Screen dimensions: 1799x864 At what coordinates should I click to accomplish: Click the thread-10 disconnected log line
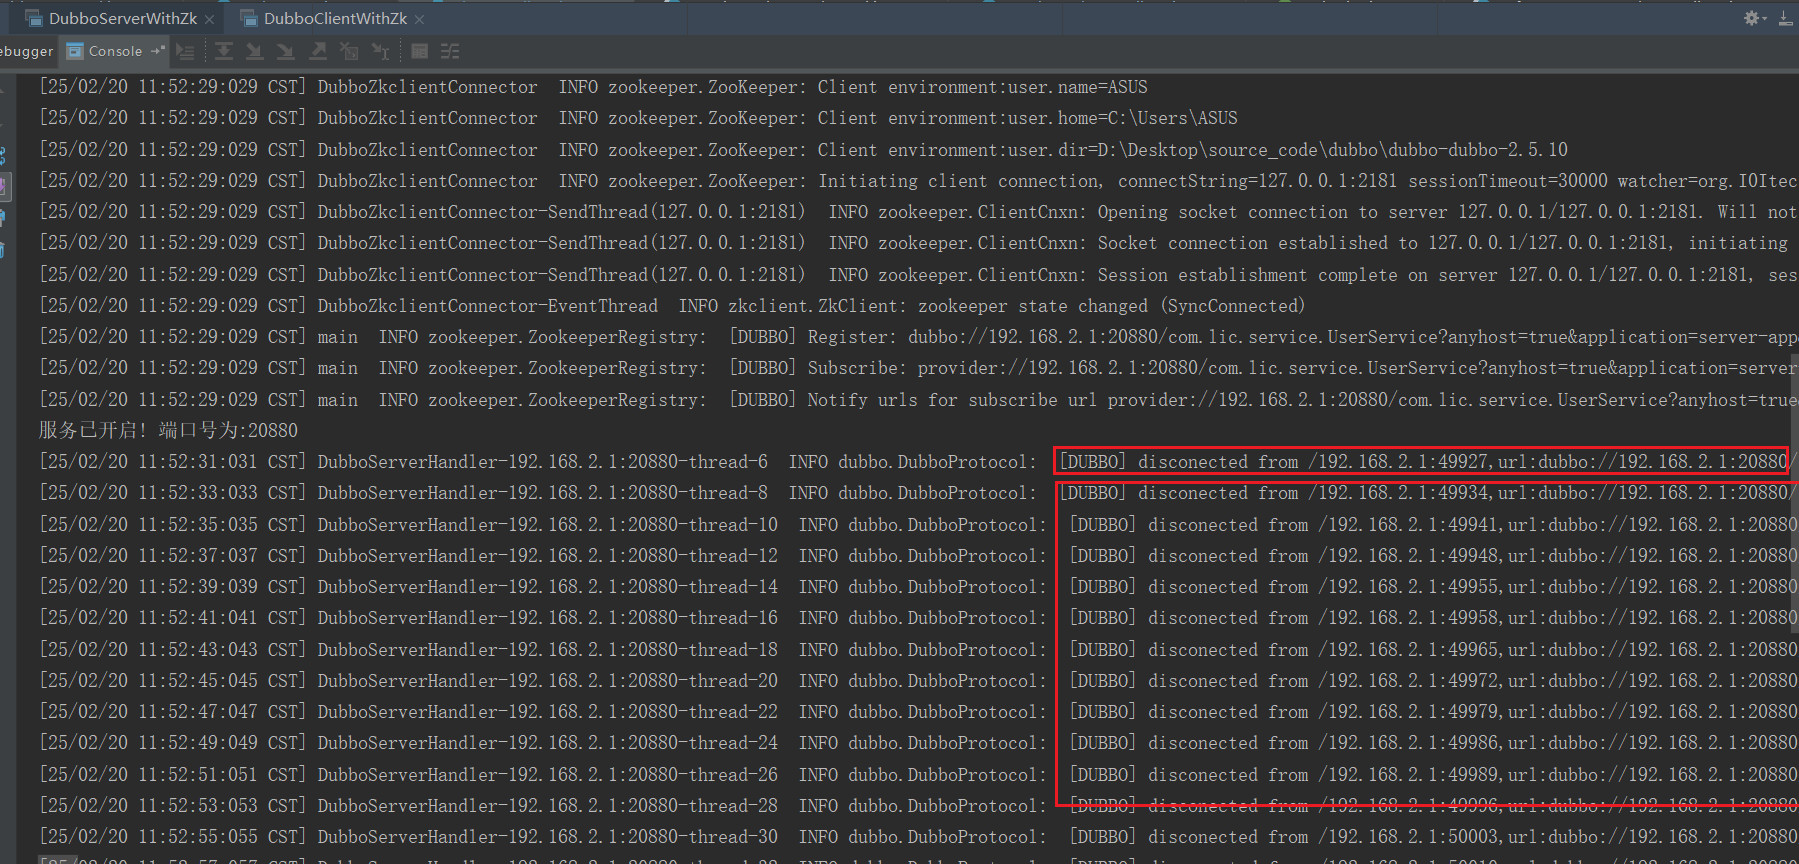pos(918,525)
